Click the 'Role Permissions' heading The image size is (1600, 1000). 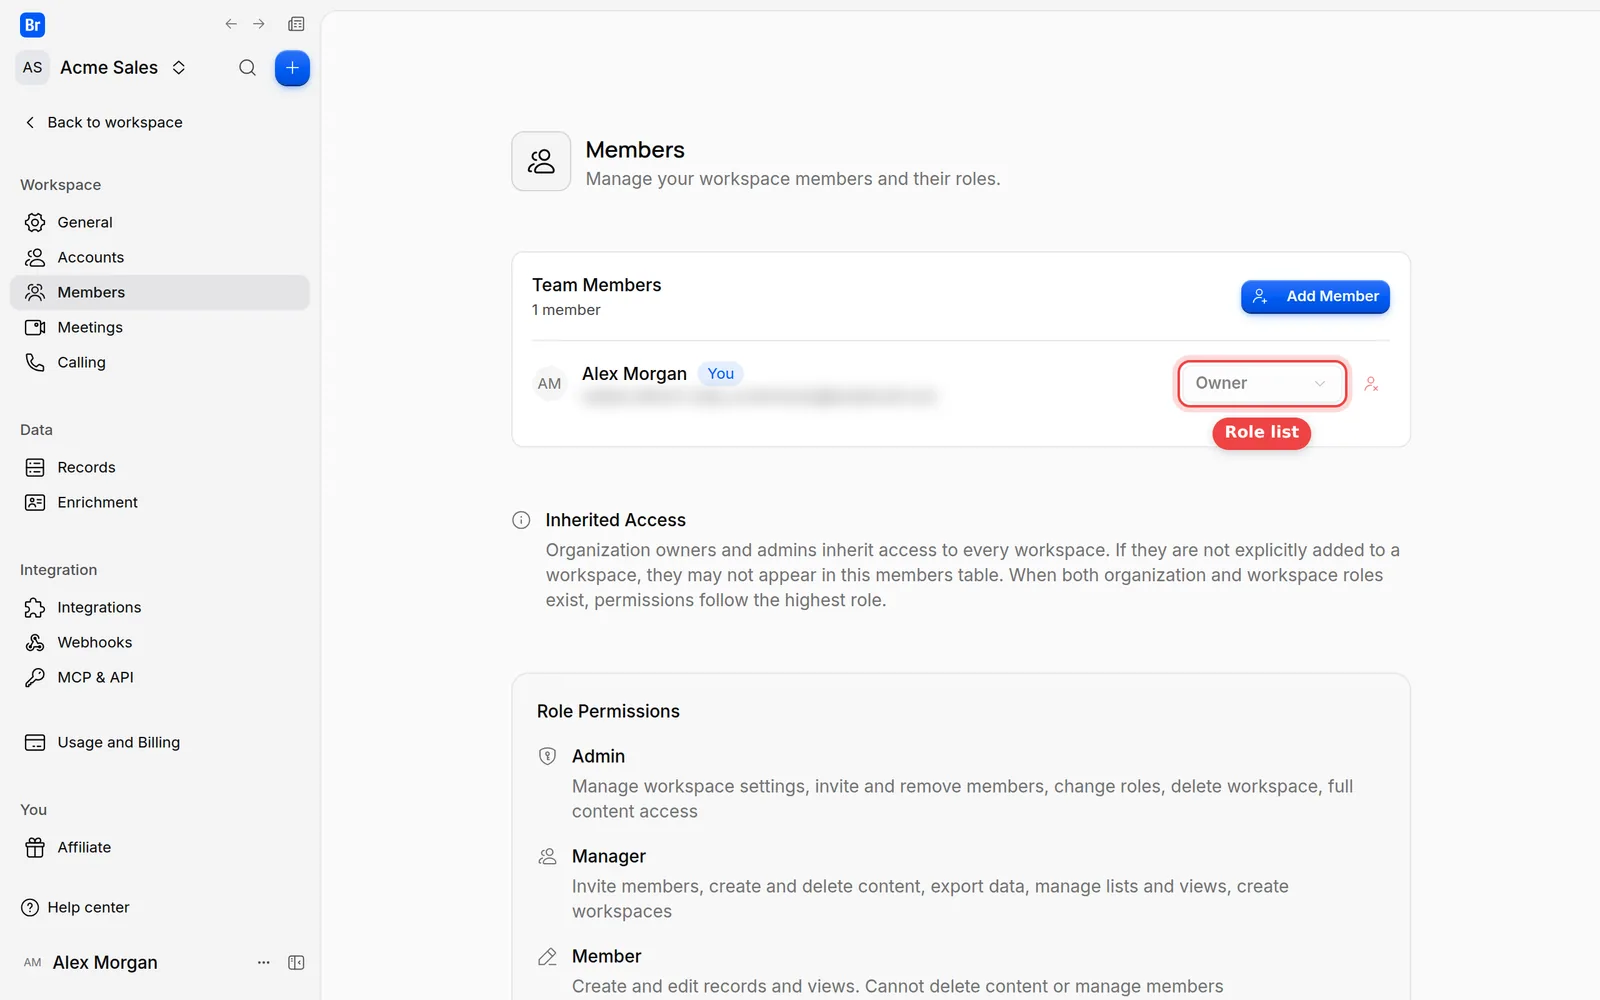click(608, 711)
